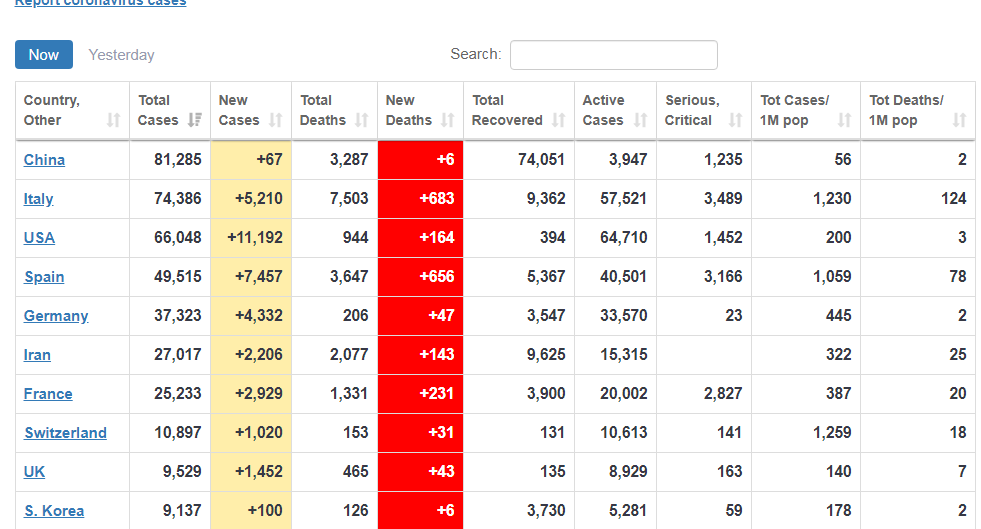Switch to the Now tab

tap(44, 55)
